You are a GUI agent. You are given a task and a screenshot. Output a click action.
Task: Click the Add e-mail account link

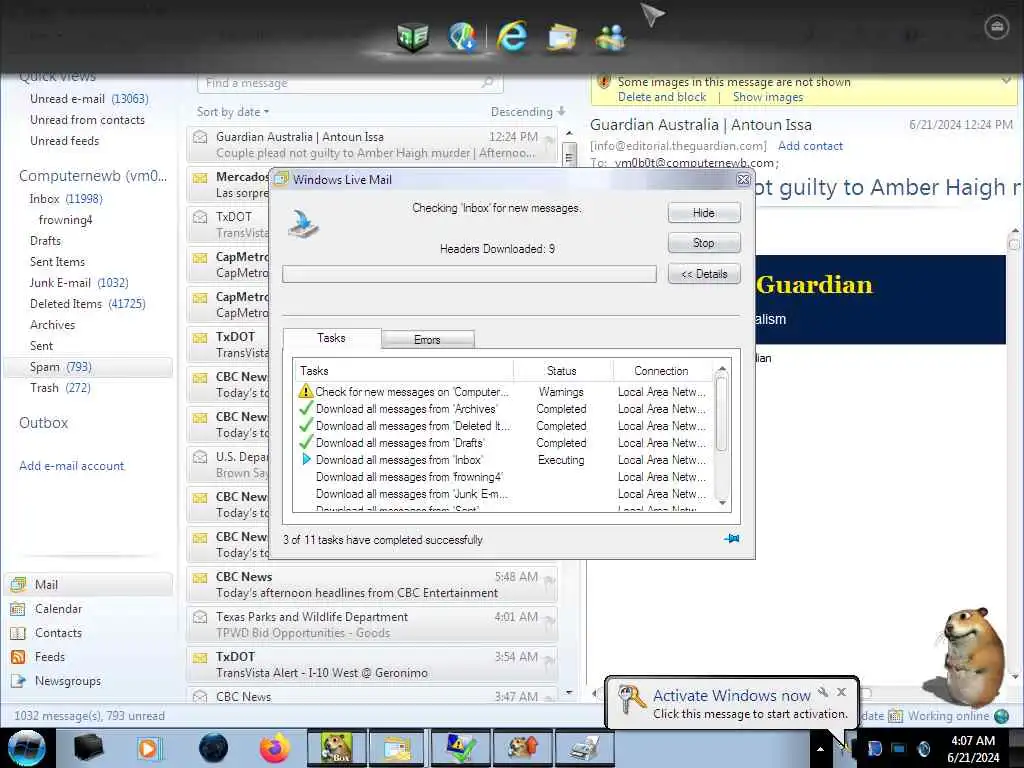point(72,466)
